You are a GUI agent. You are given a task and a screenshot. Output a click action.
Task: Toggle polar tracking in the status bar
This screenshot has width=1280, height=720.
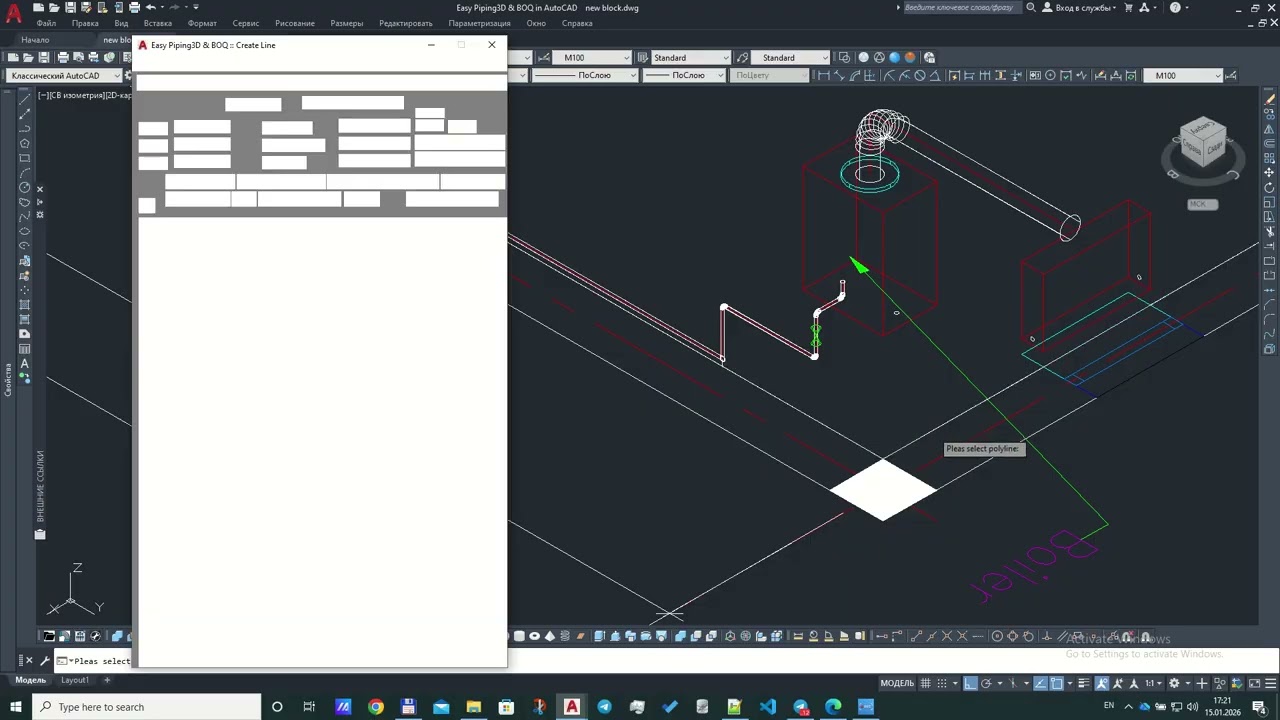pos(986,683)
